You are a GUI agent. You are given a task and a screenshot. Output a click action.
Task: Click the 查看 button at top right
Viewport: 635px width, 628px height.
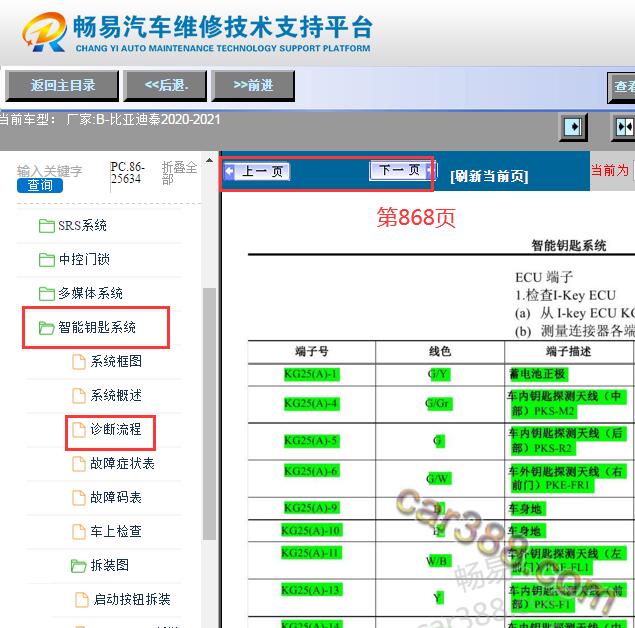(x=622, y=86)
